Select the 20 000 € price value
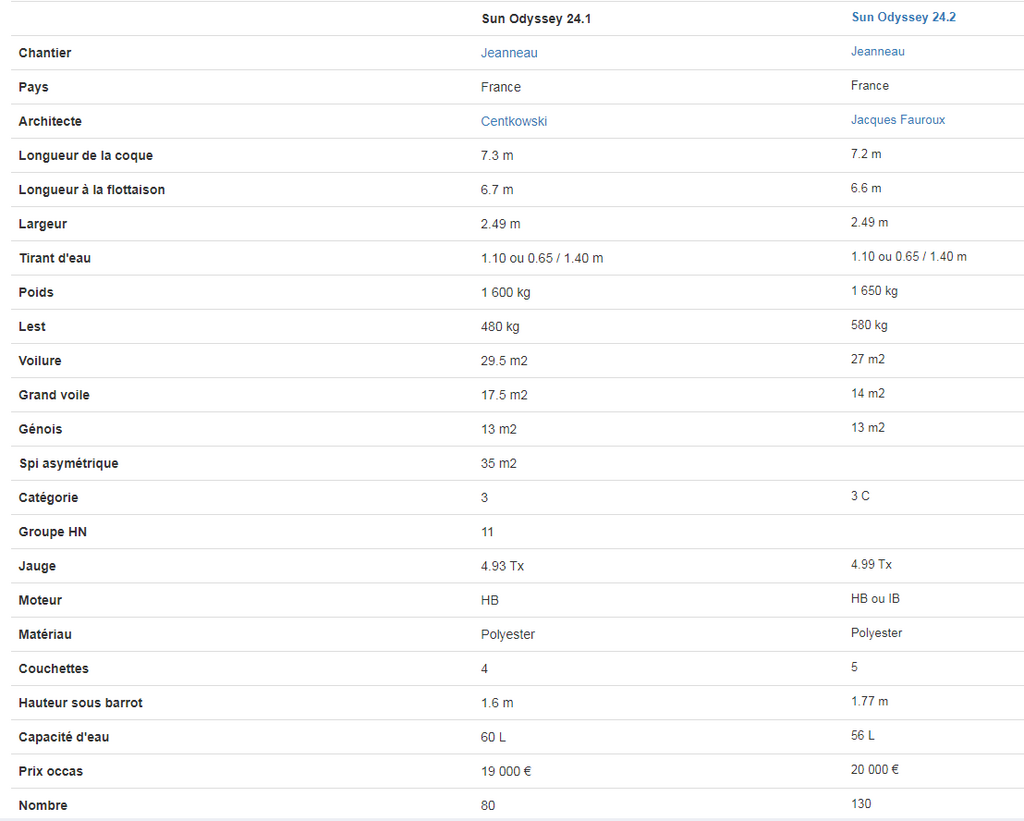The image size is (1024, 821). click(875, 769)
